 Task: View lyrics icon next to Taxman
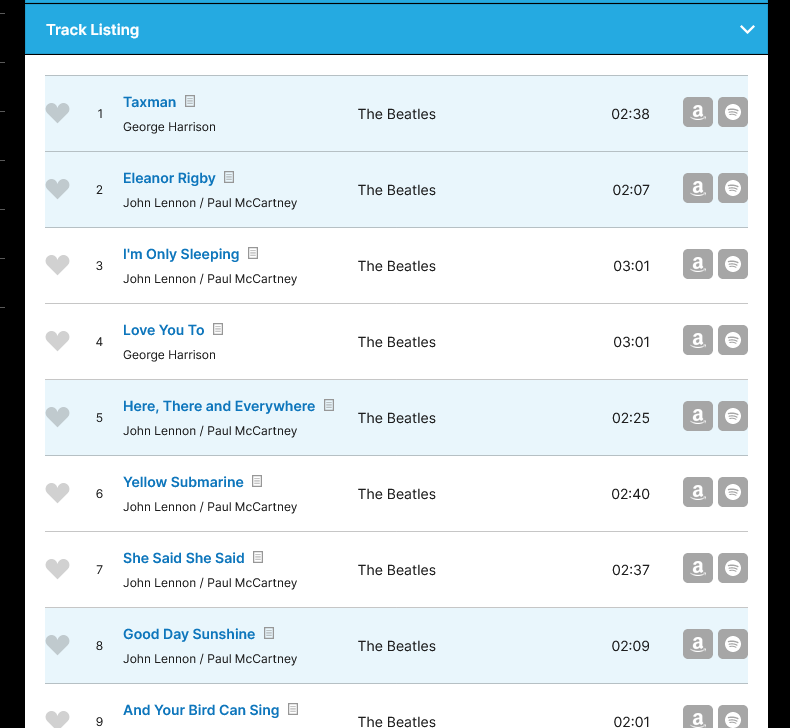coord(190,102)
